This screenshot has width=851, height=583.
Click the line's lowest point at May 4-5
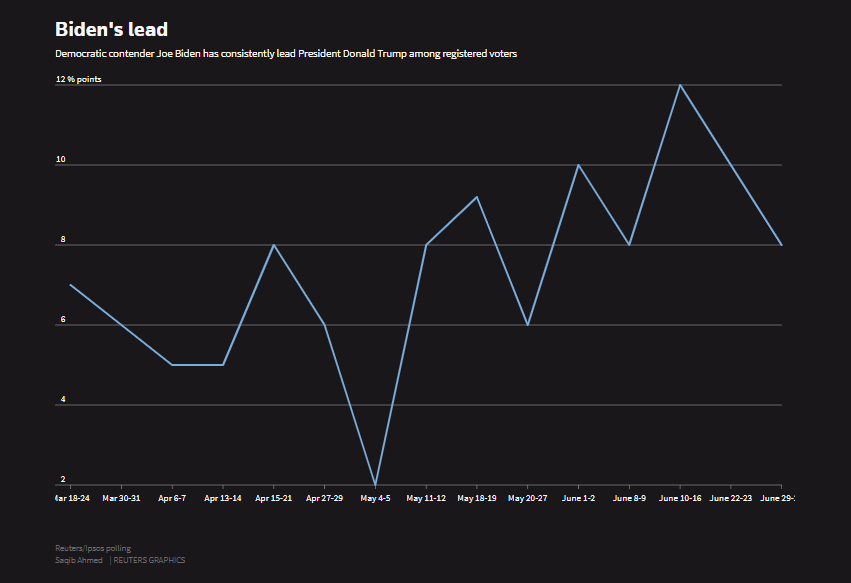(x=375, y=484)
